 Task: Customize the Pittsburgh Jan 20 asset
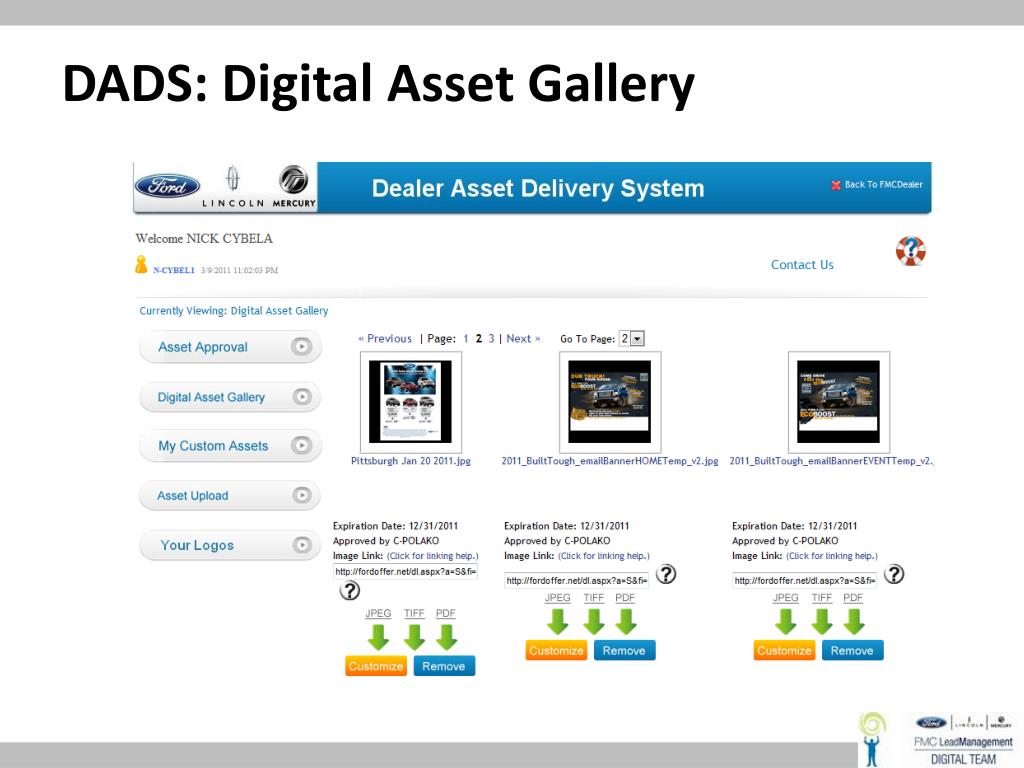click(x=376, y=666)
